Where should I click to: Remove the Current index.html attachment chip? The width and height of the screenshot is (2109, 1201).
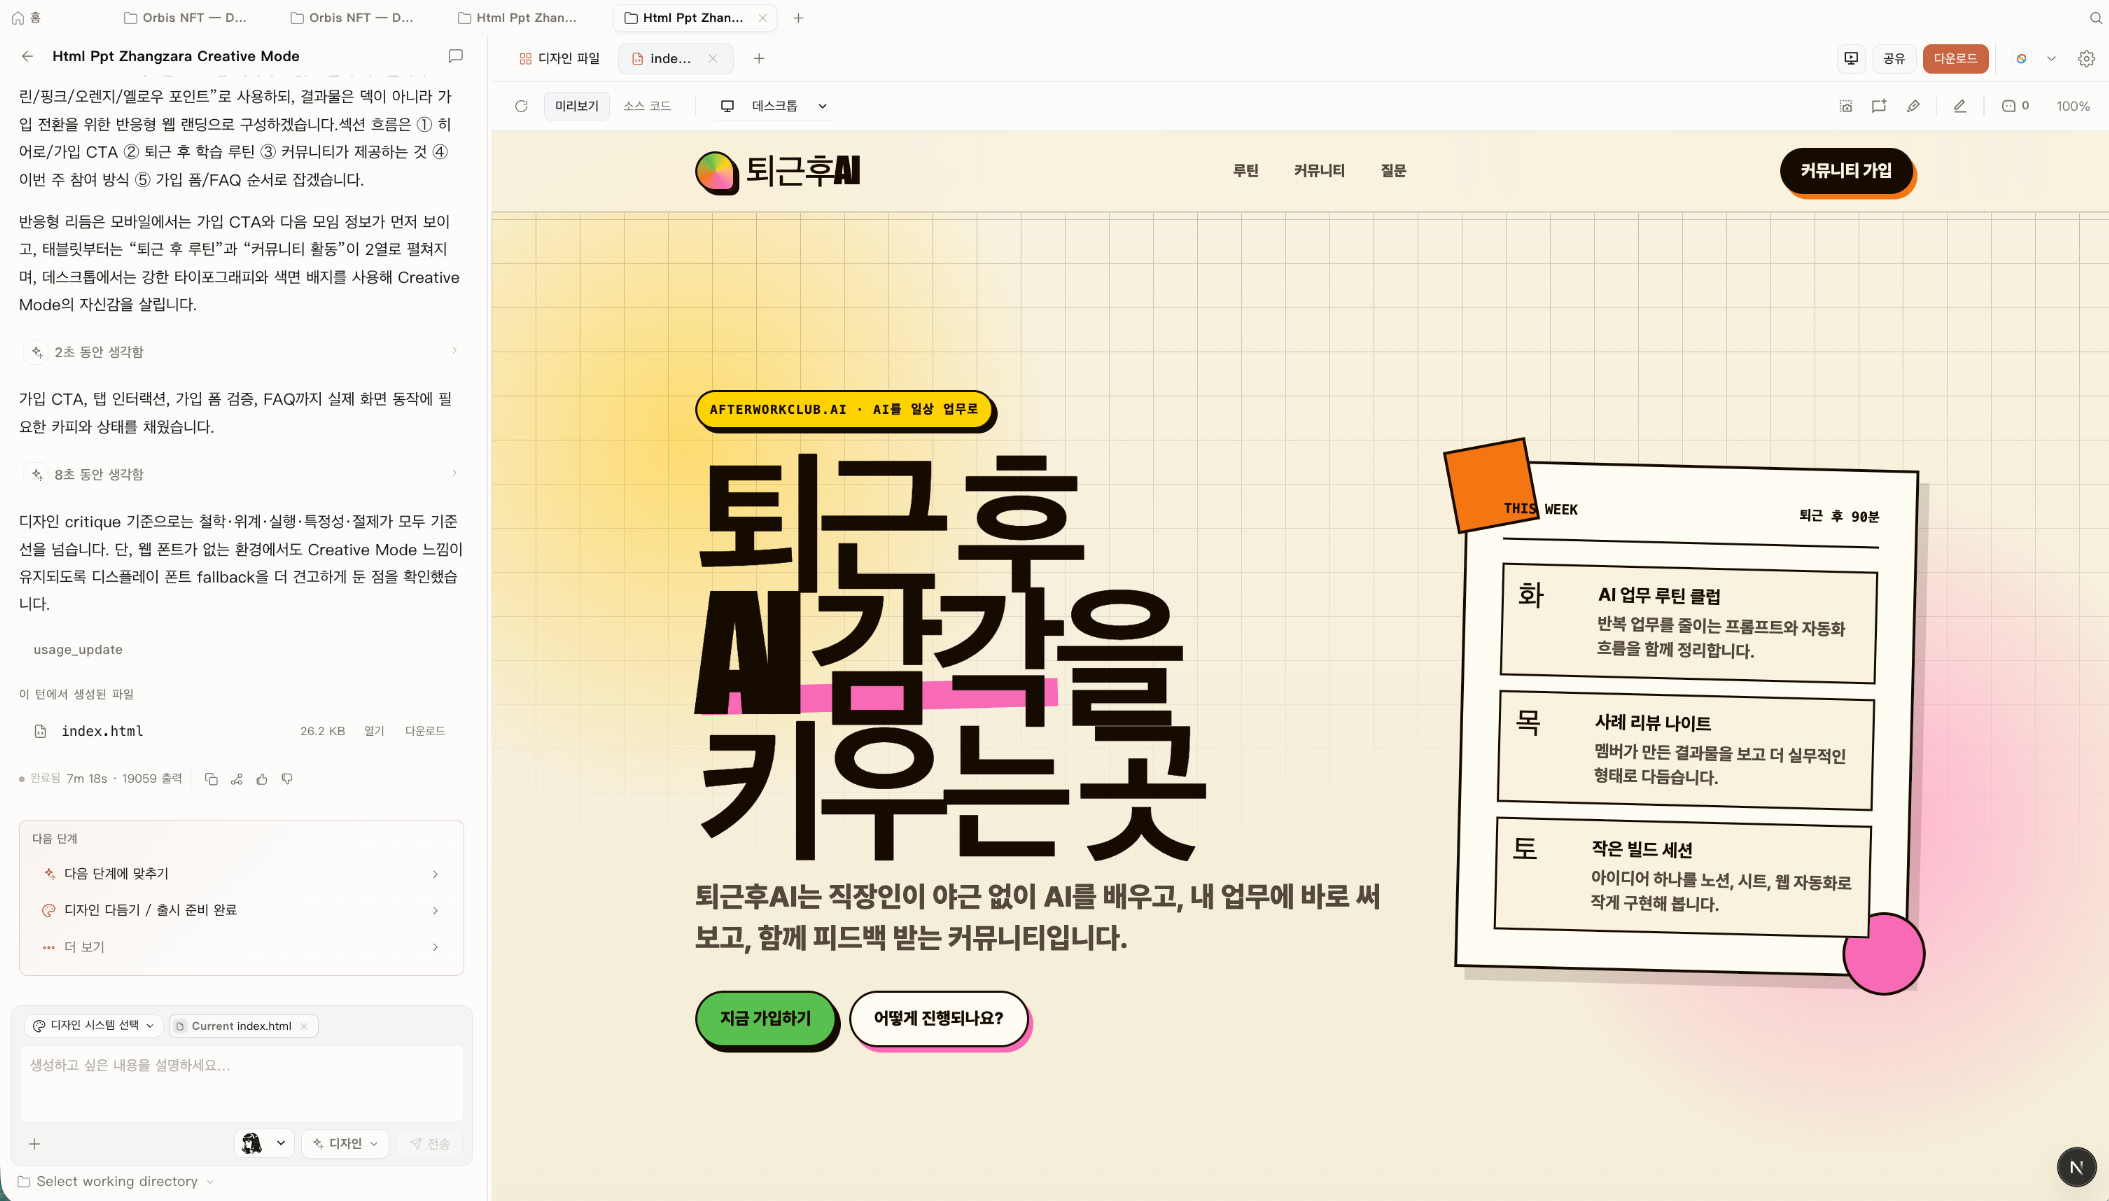pos(304,1026)
